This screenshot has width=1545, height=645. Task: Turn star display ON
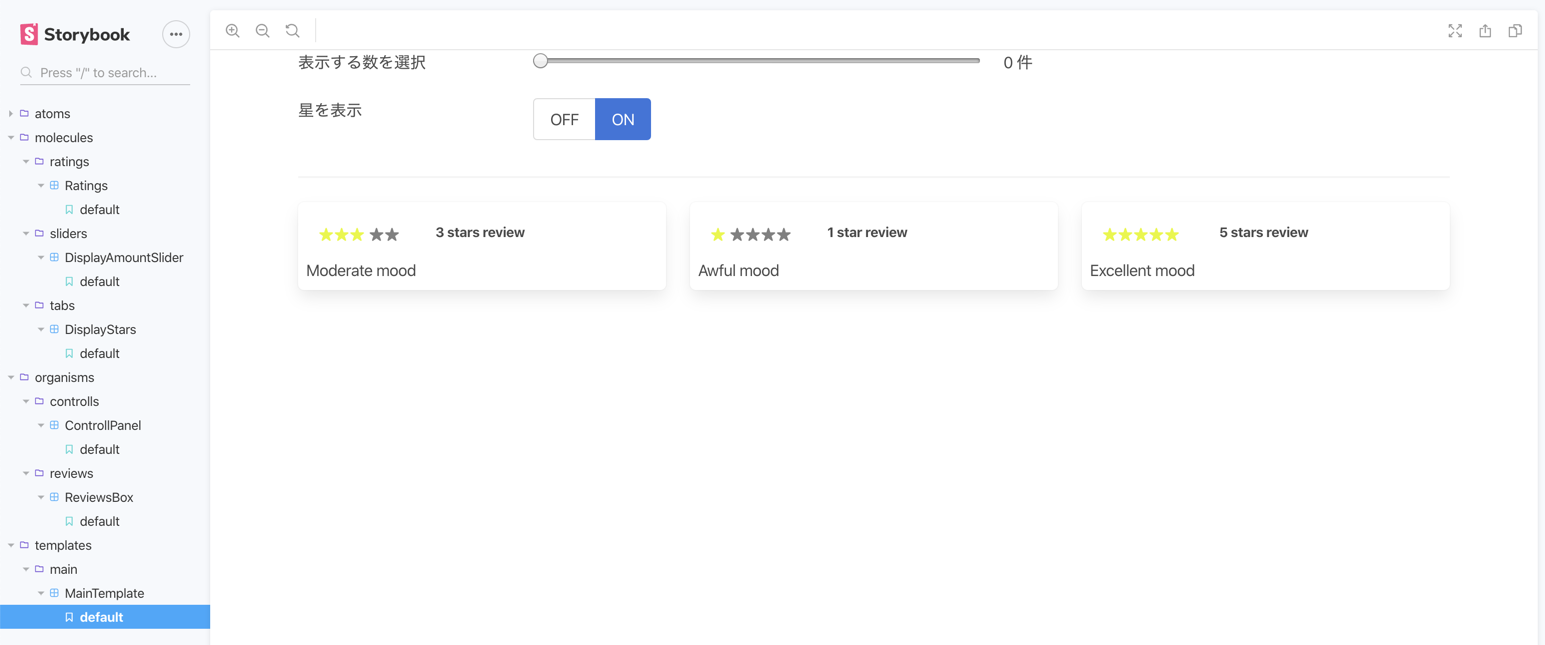point(623,119)
